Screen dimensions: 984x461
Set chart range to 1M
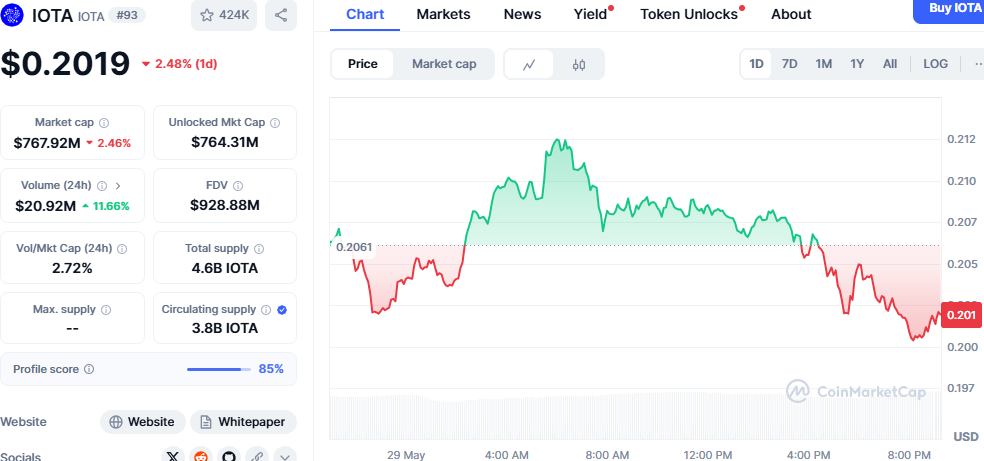click(823, 64)
